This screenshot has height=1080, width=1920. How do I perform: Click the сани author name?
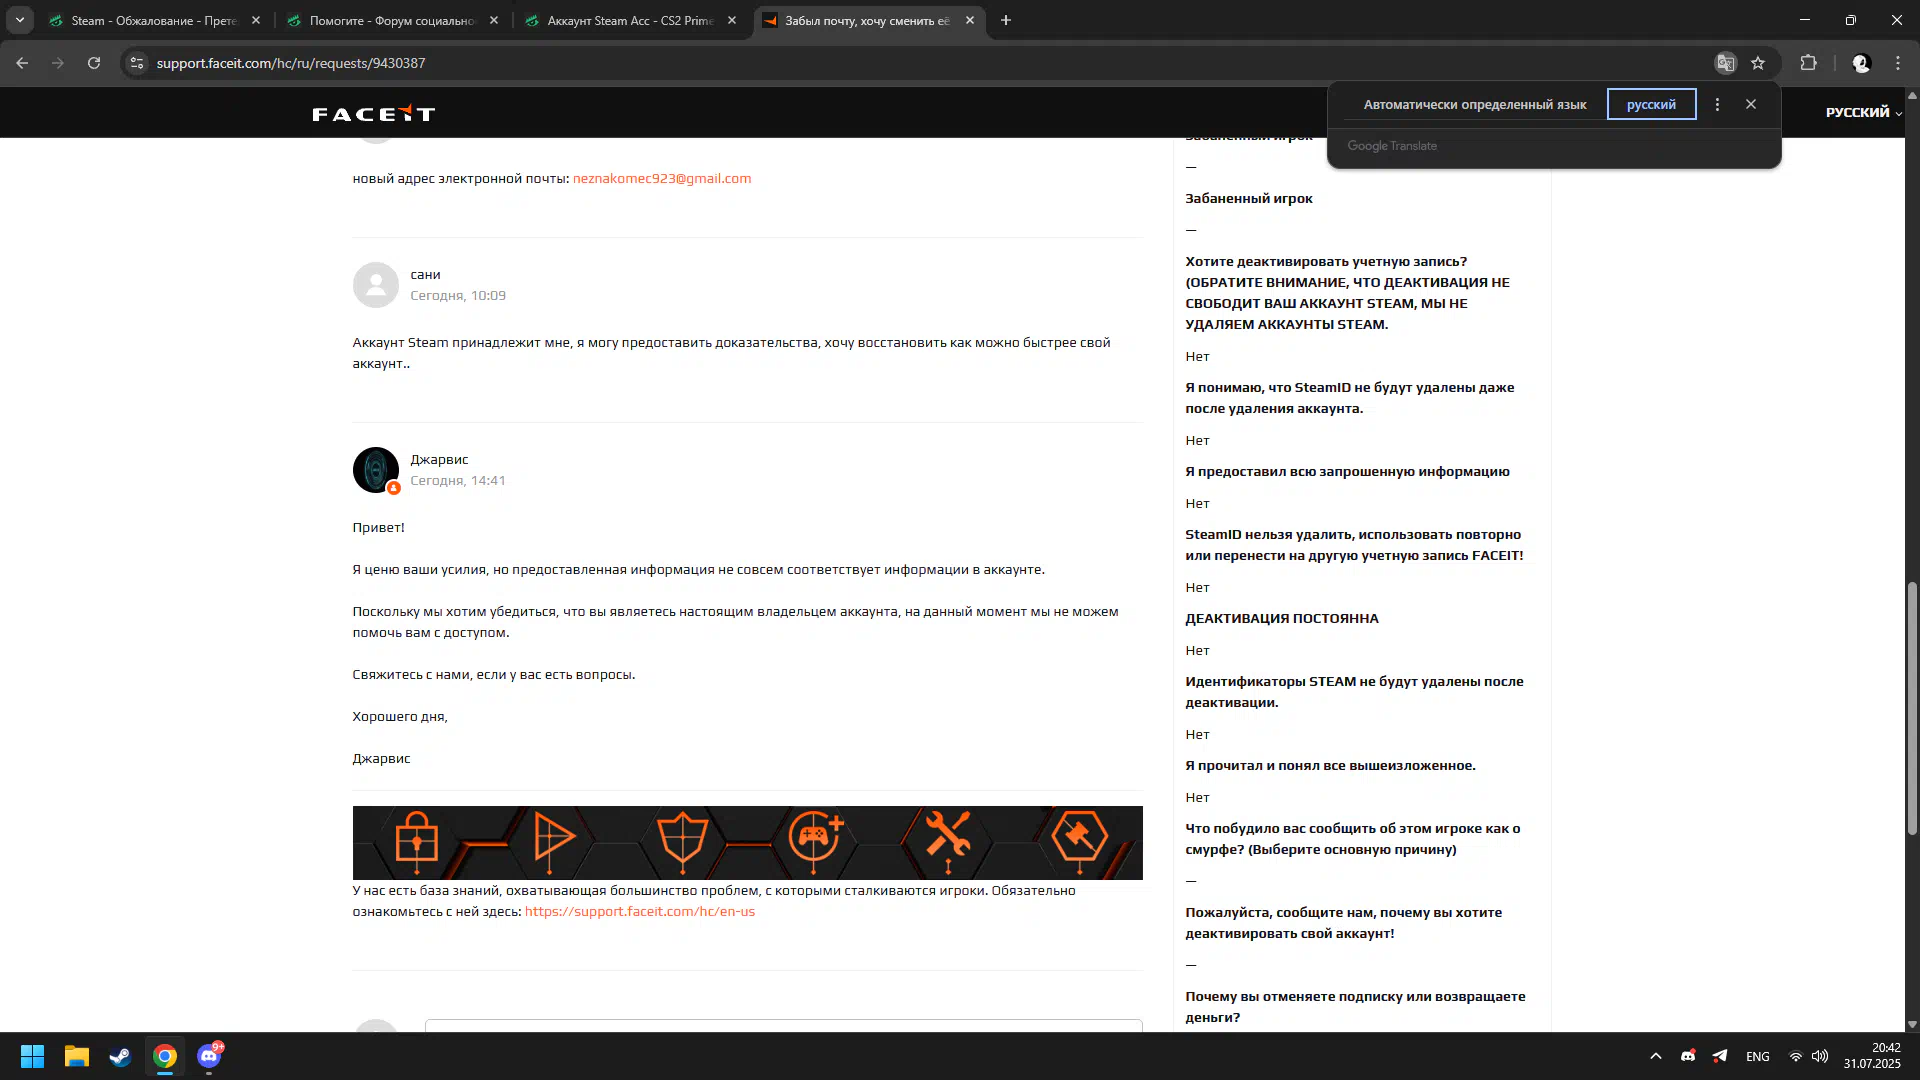425,274
